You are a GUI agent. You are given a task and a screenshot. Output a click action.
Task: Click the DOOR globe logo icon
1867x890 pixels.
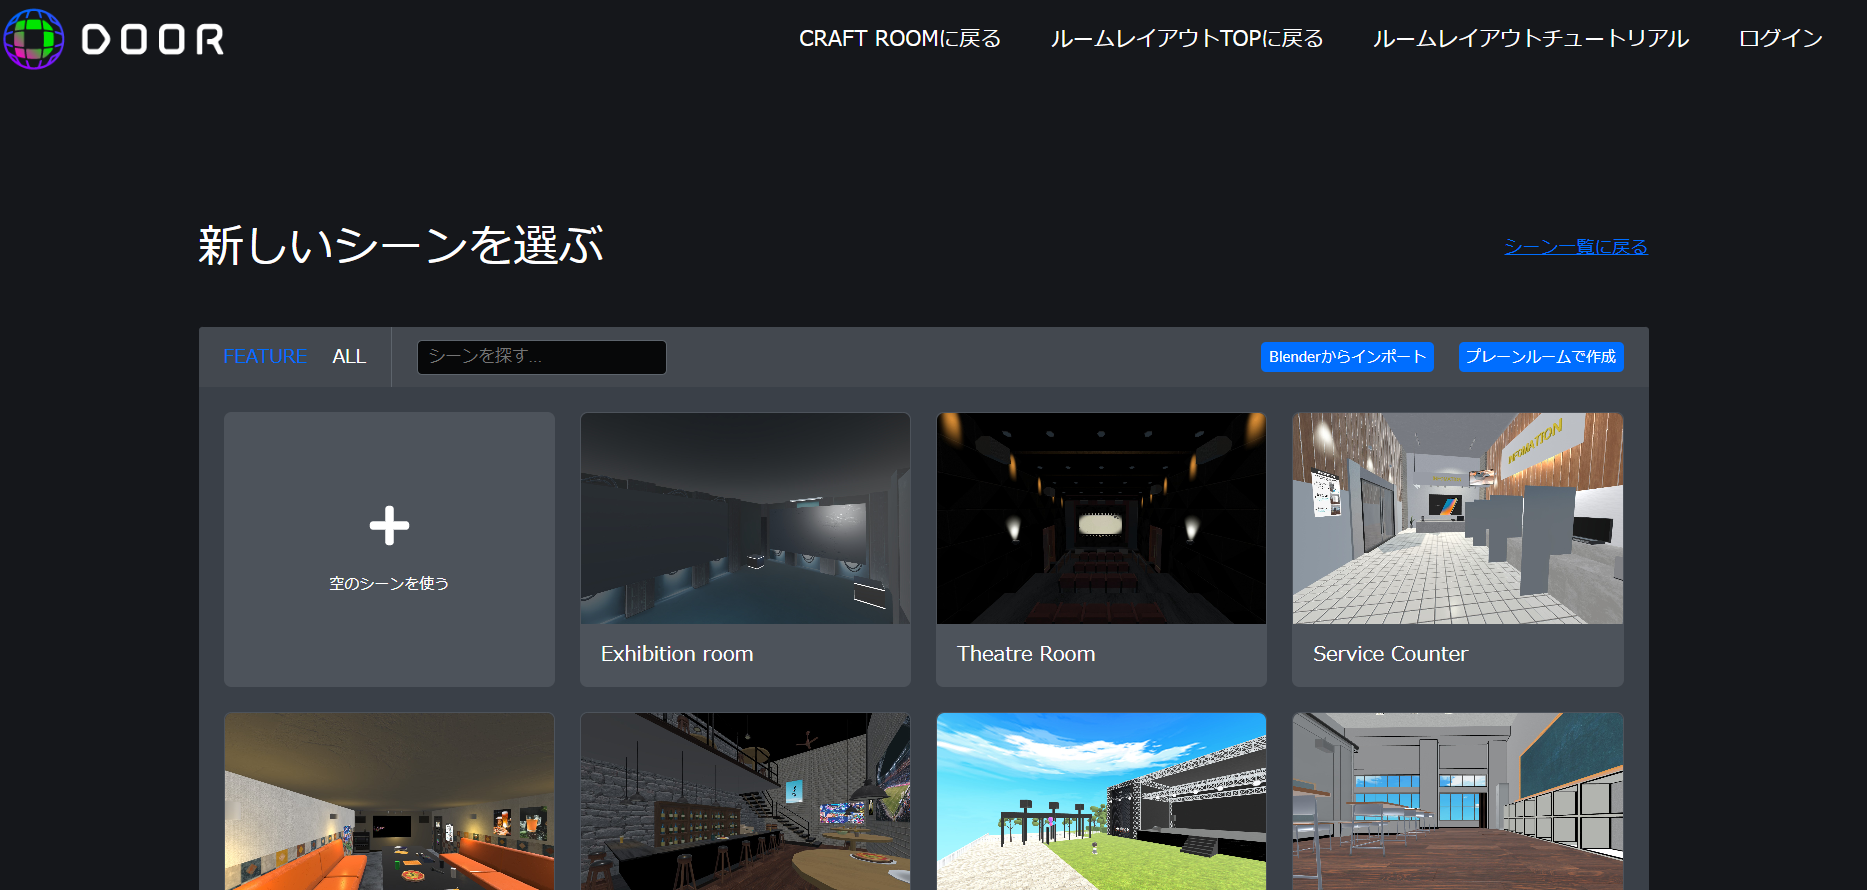33,39
